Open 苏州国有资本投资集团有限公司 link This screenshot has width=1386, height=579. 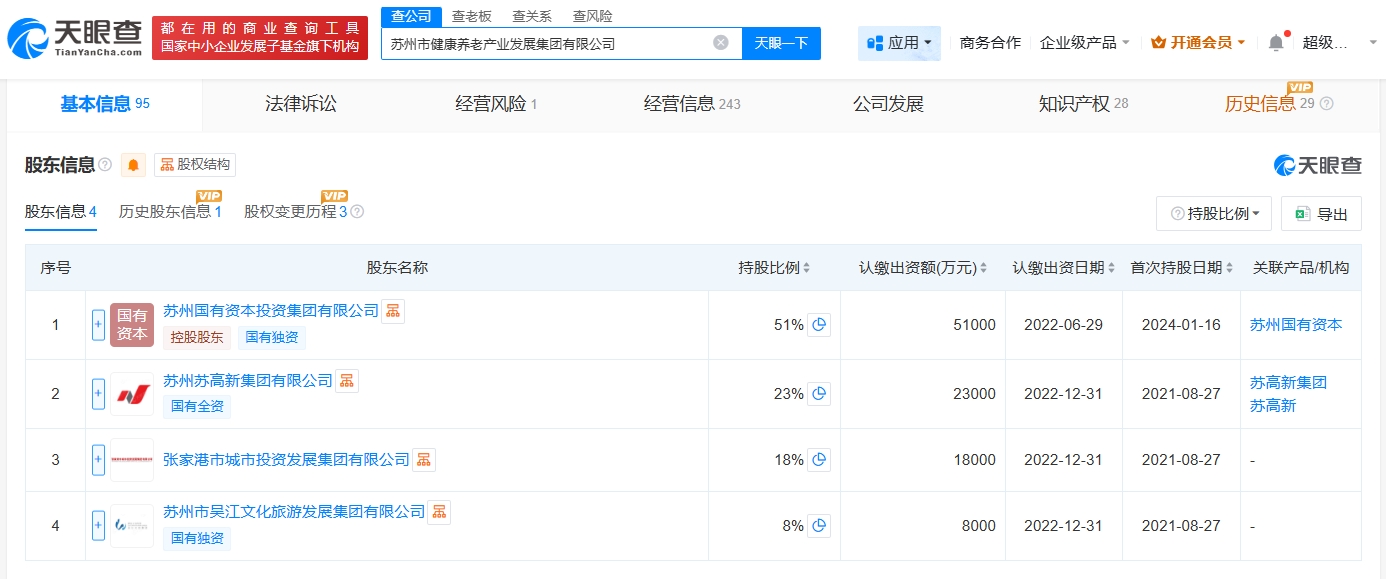click(271, 311)
